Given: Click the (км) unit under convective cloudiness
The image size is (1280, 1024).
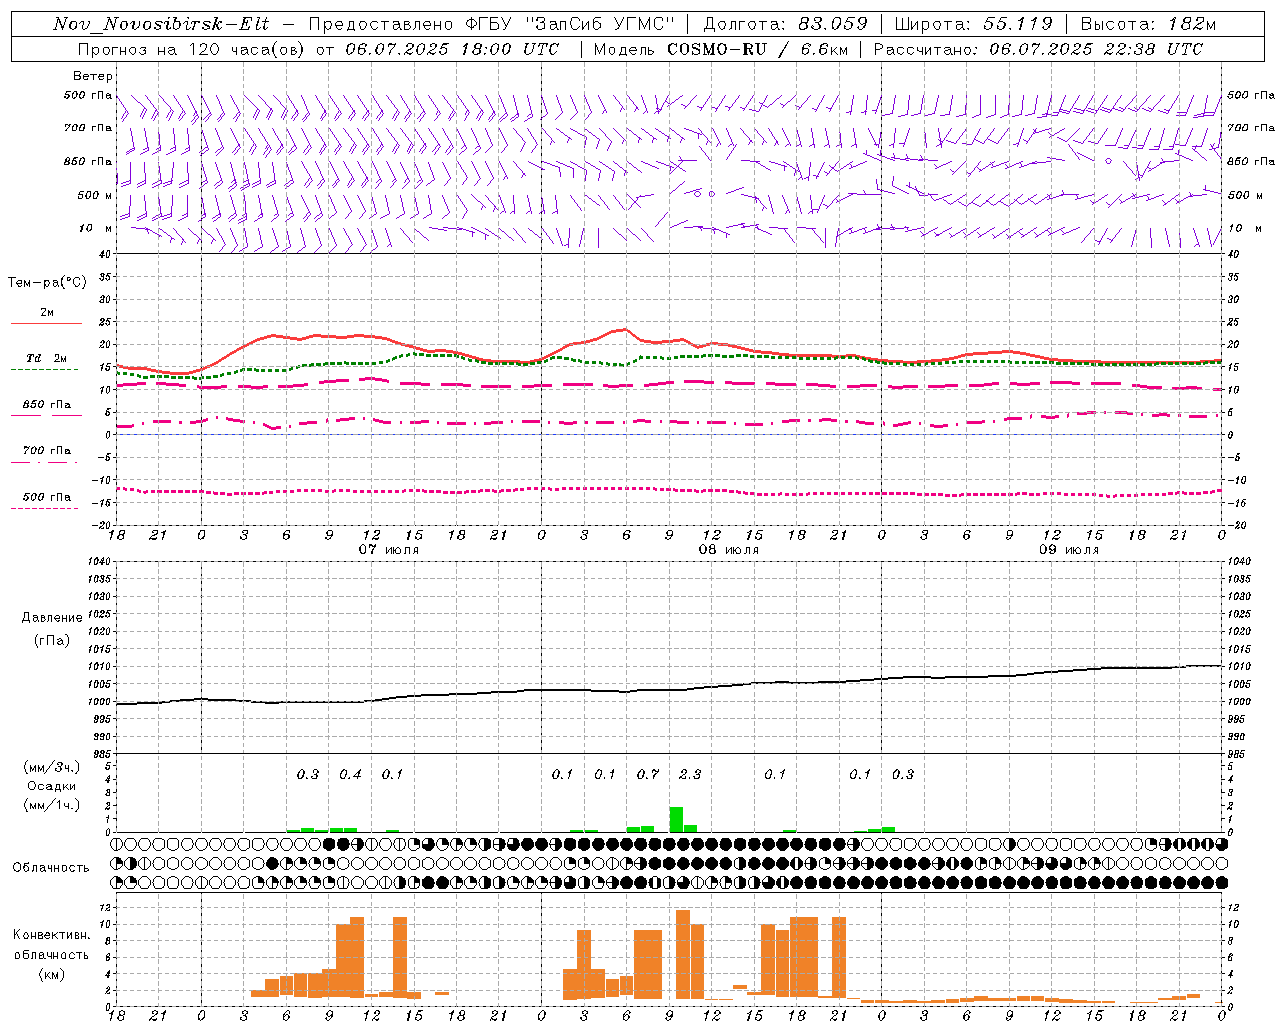Looking at the screenshot, I should 51,974.
